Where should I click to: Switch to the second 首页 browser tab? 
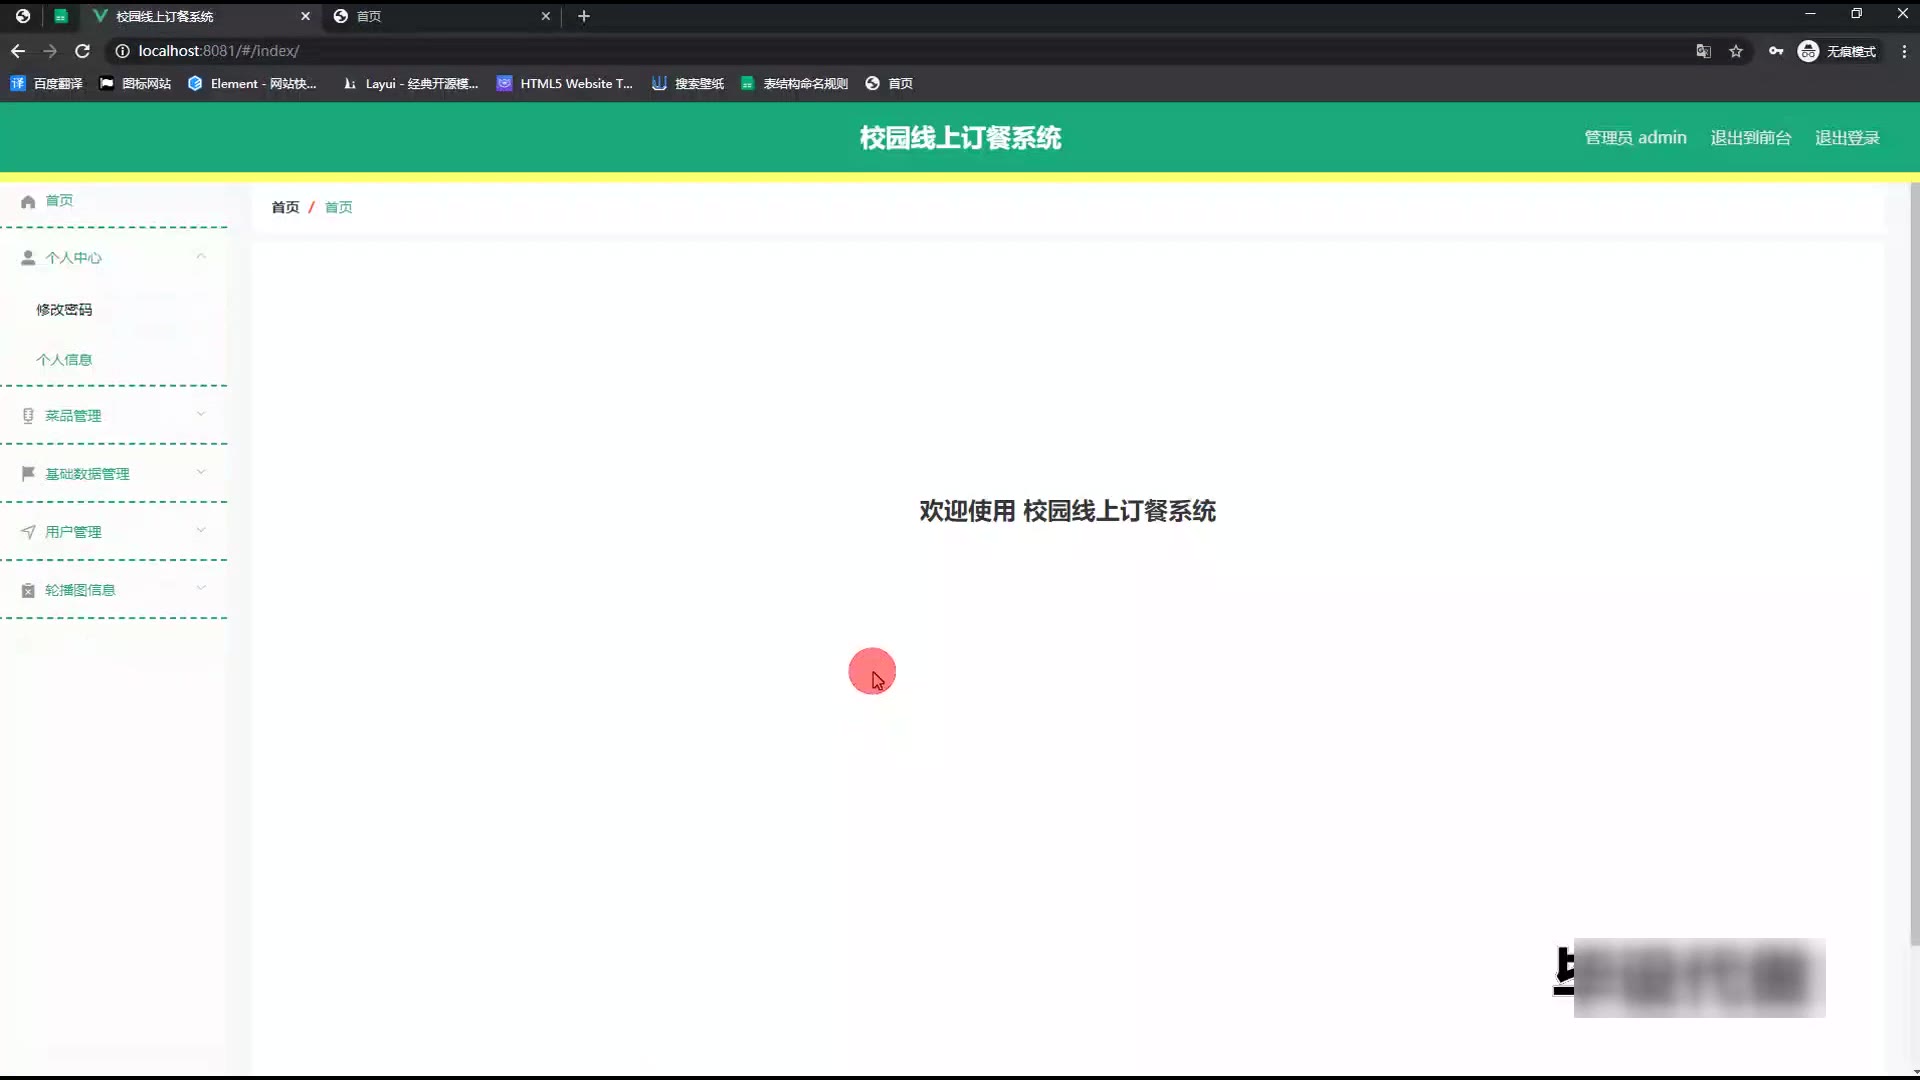click(x=440, y=16)
